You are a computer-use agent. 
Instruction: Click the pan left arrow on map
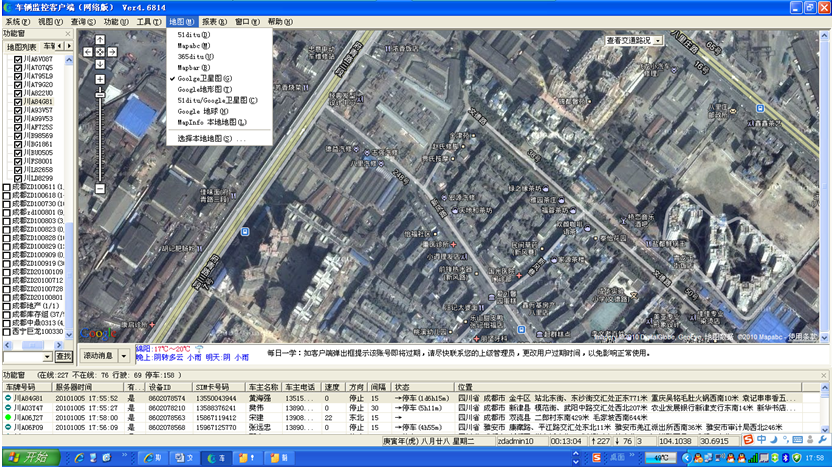tap(88, 51)
